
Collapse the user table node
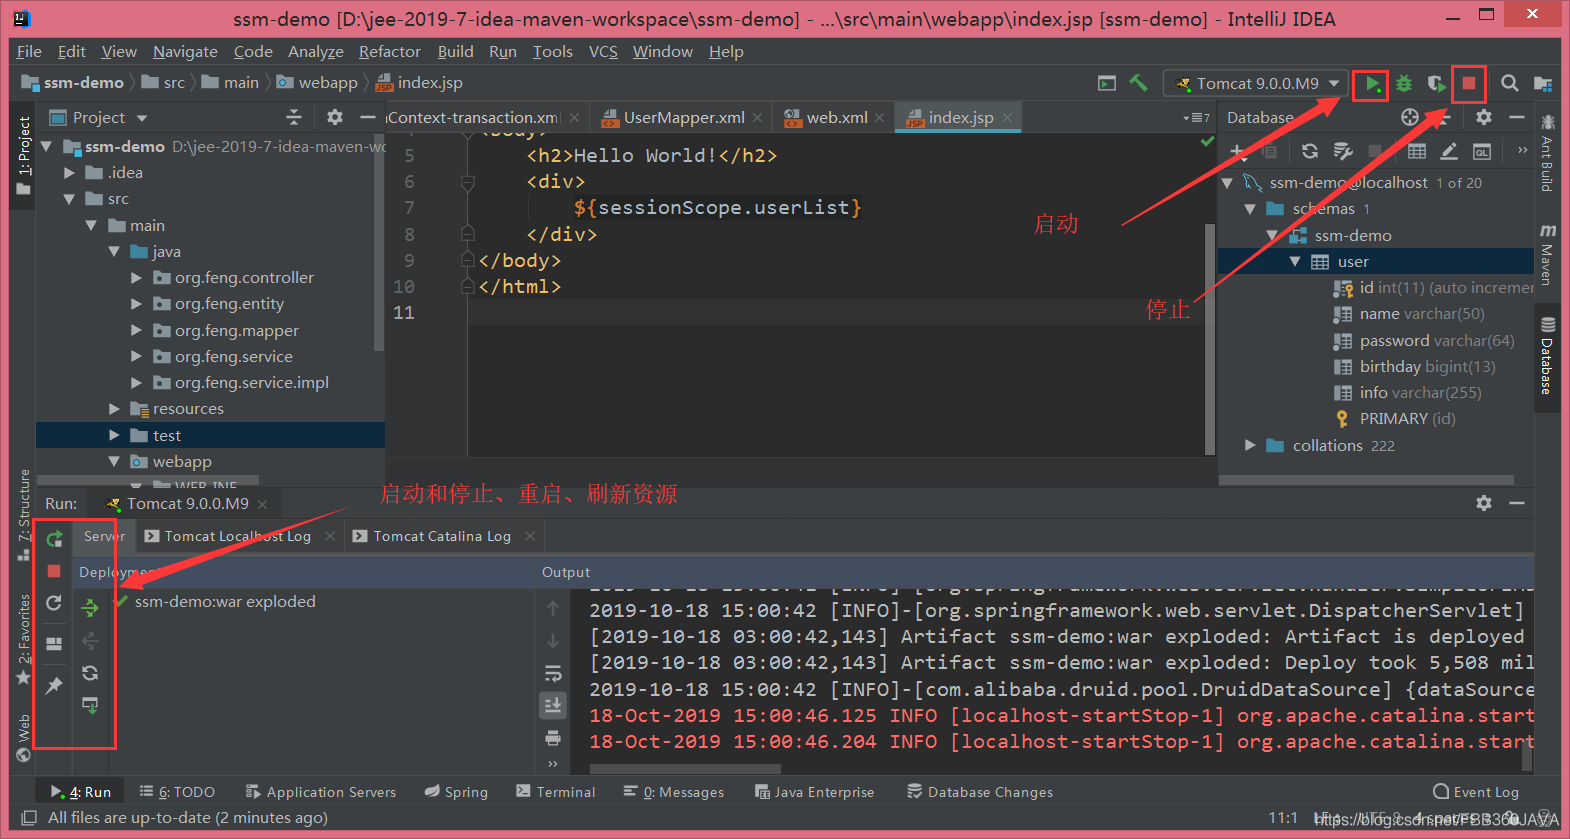(1295, 262)
